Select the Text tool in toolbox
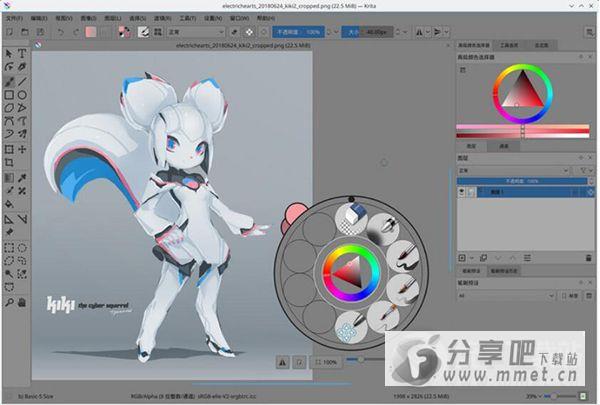Viewport: 600px width, 405px height. [22, 54]
